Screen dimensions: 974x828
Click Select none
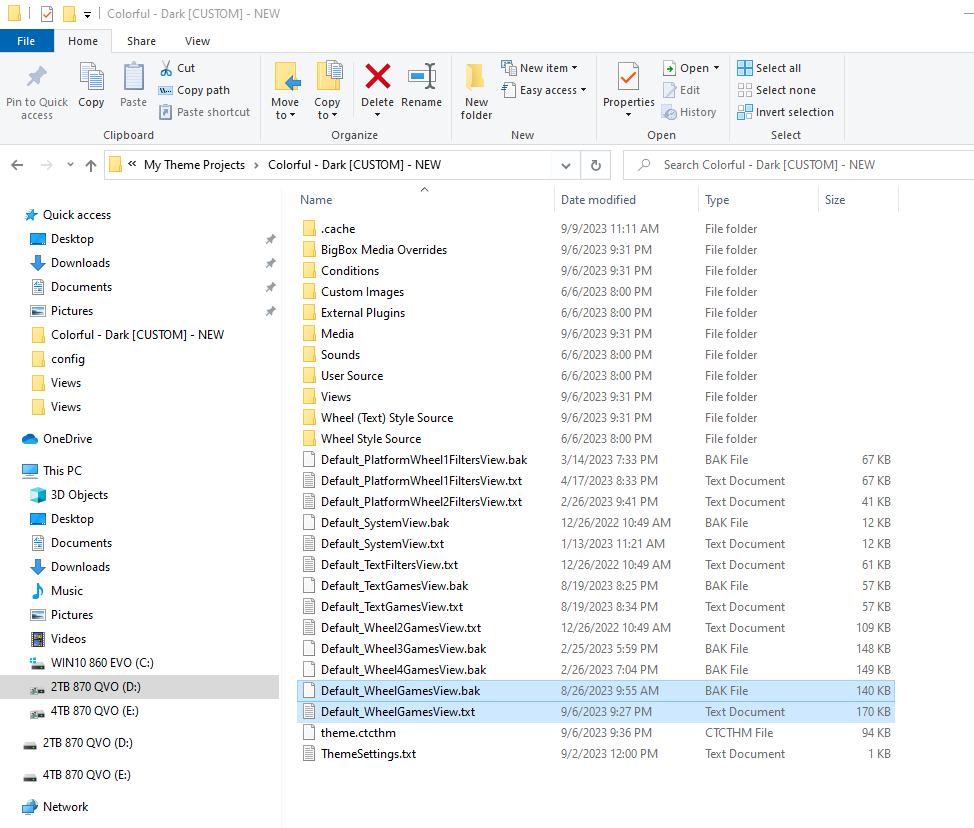click(777, 90)
